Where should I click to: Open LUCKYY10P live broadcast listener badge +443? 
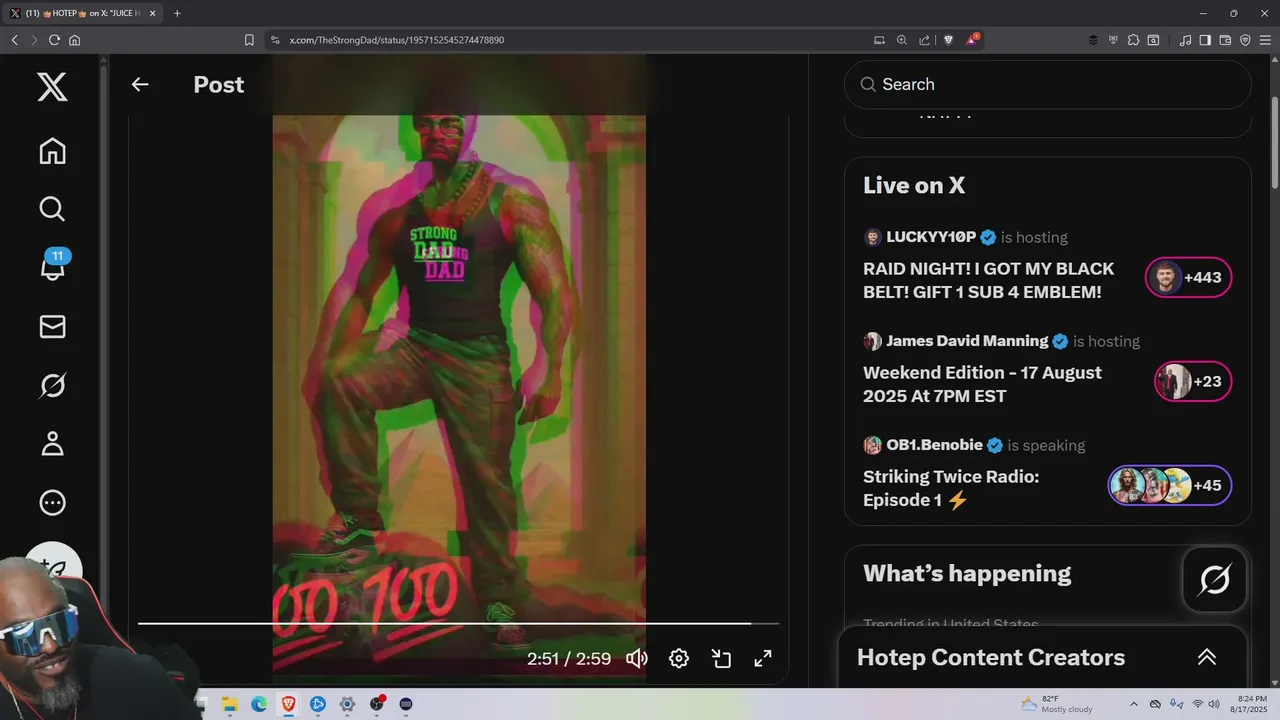point(1188,278)
